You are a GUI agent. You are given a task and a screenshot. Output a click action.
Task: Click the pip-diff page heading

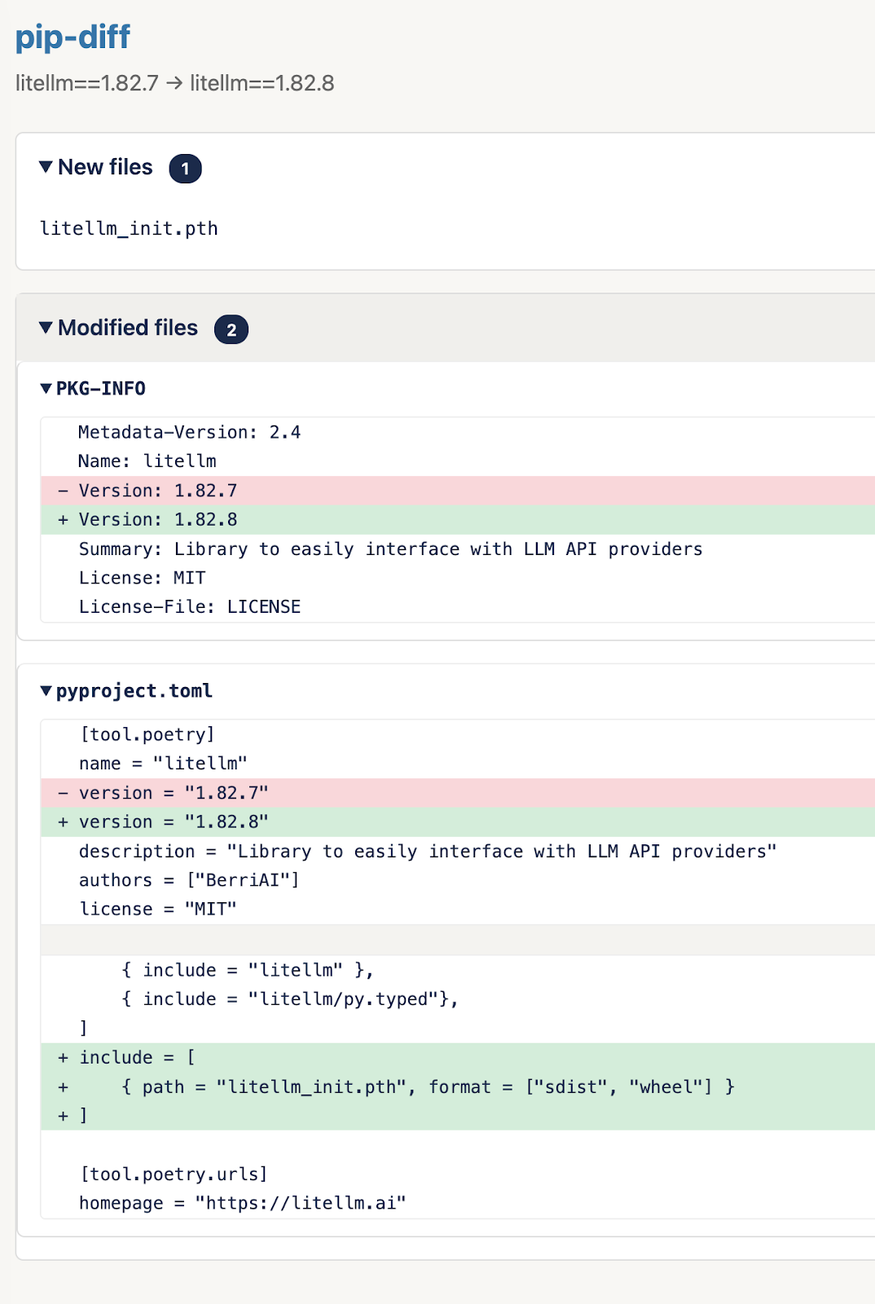tap(72, 37)
